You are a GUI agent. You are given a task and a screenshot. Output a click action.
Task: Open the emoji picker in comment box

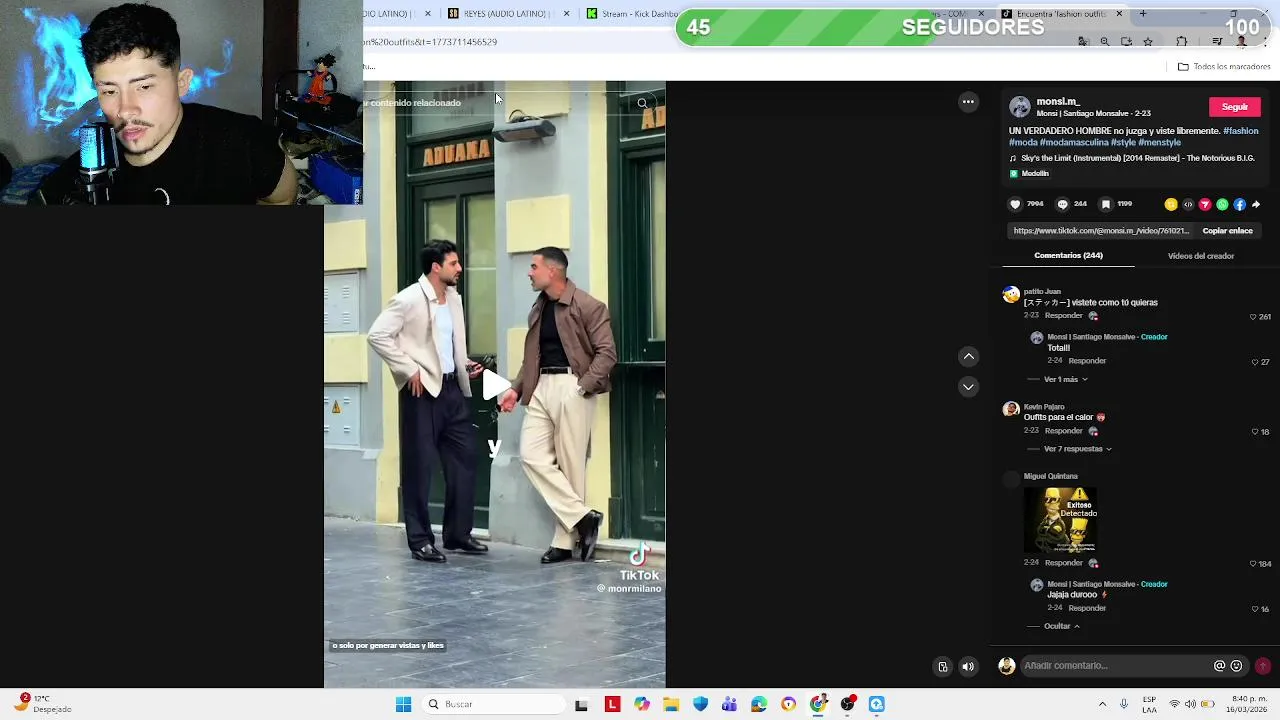click(1236, 666)
